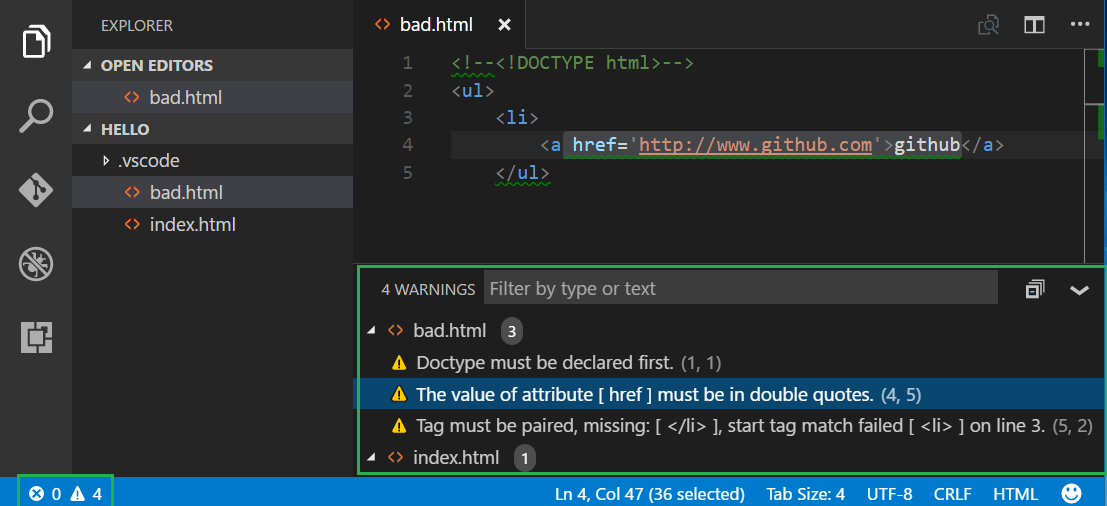This screenshot has height=506, width=1107.
Task: Select the href double quotes warning
Action: click(729, 394)
